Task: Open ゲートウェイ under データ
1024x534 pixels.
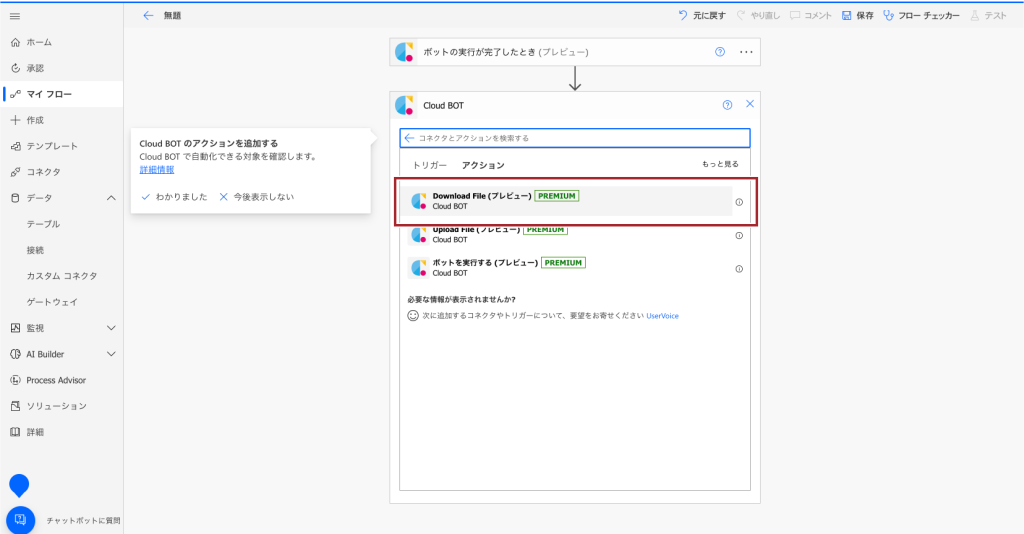Action: coord(52,302)
